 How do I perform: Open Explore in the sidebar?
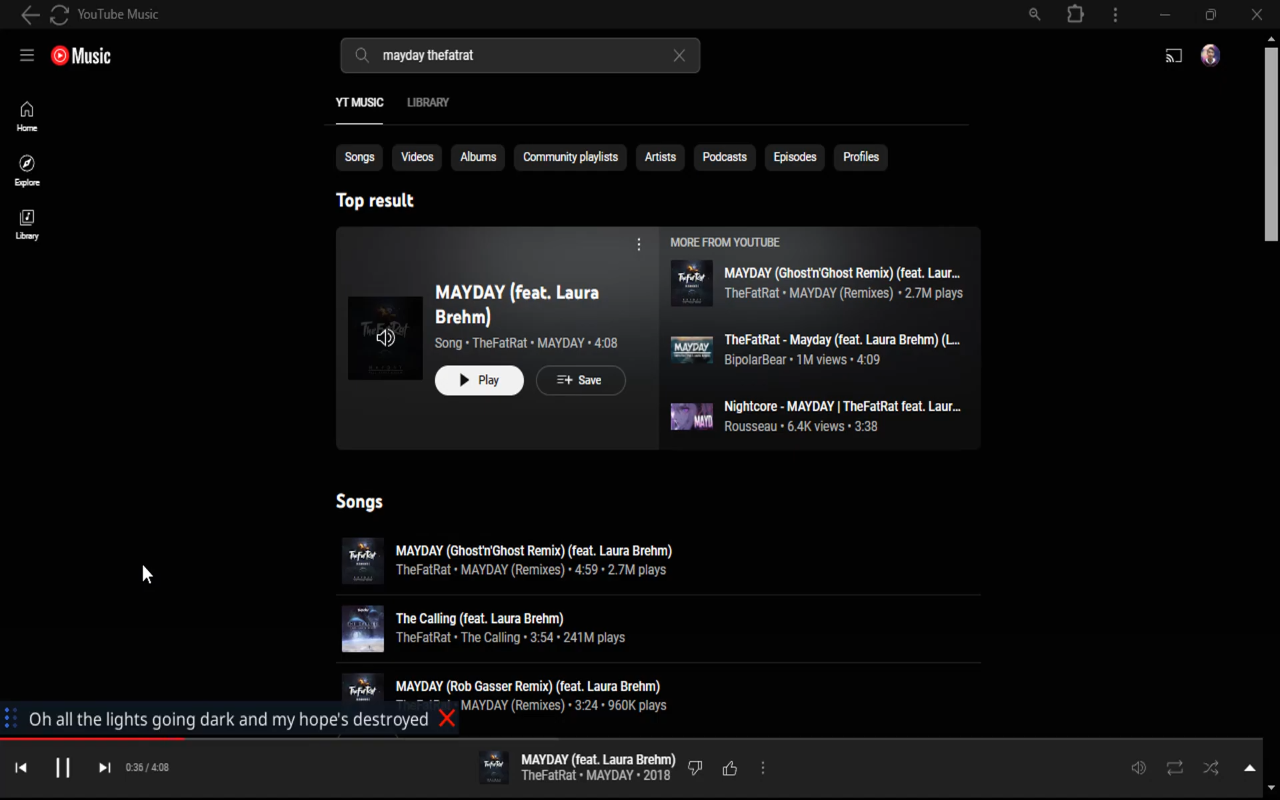coord(27,170)
